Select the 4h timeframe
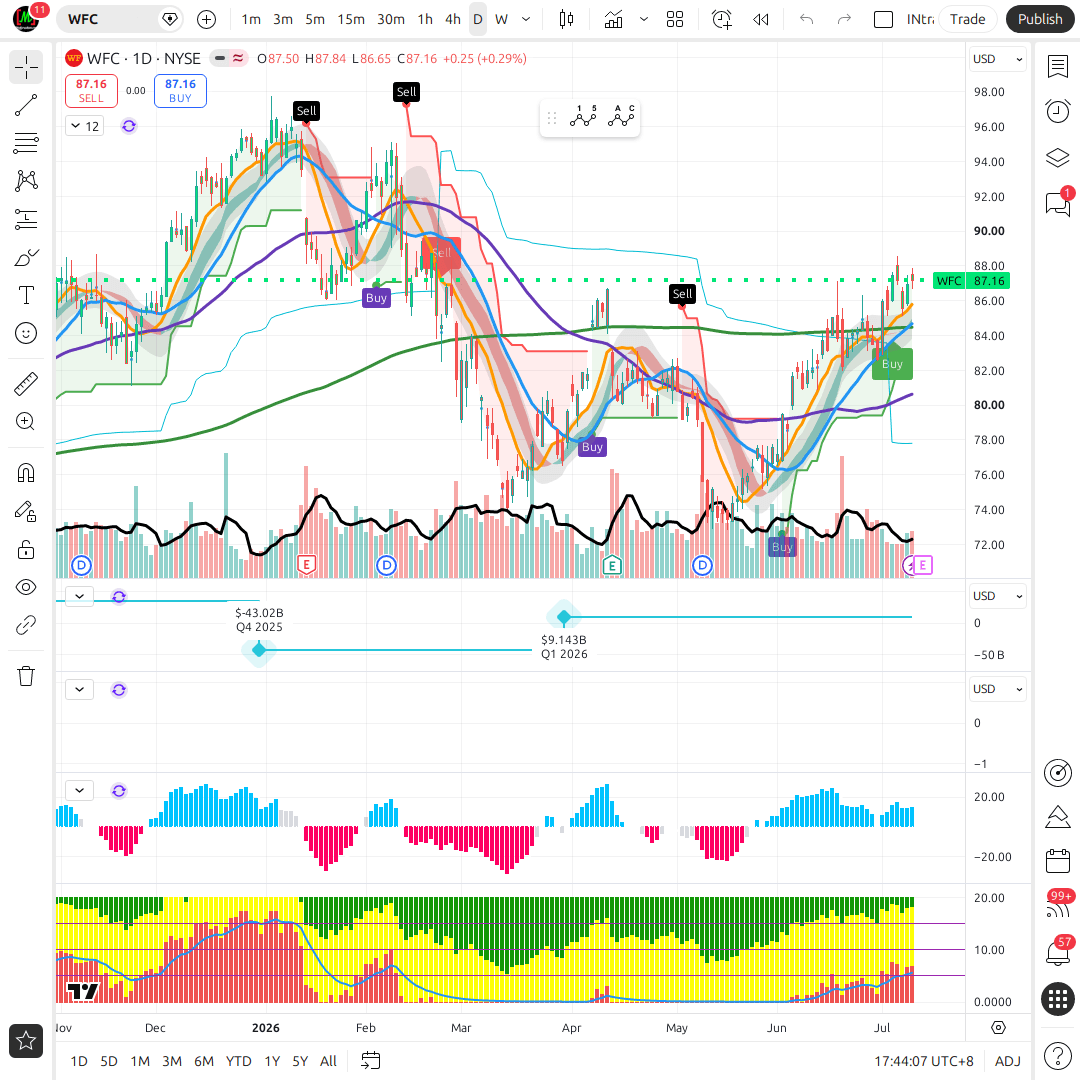This screenshot has width=1080, height=1080. (x=453, y=19)
